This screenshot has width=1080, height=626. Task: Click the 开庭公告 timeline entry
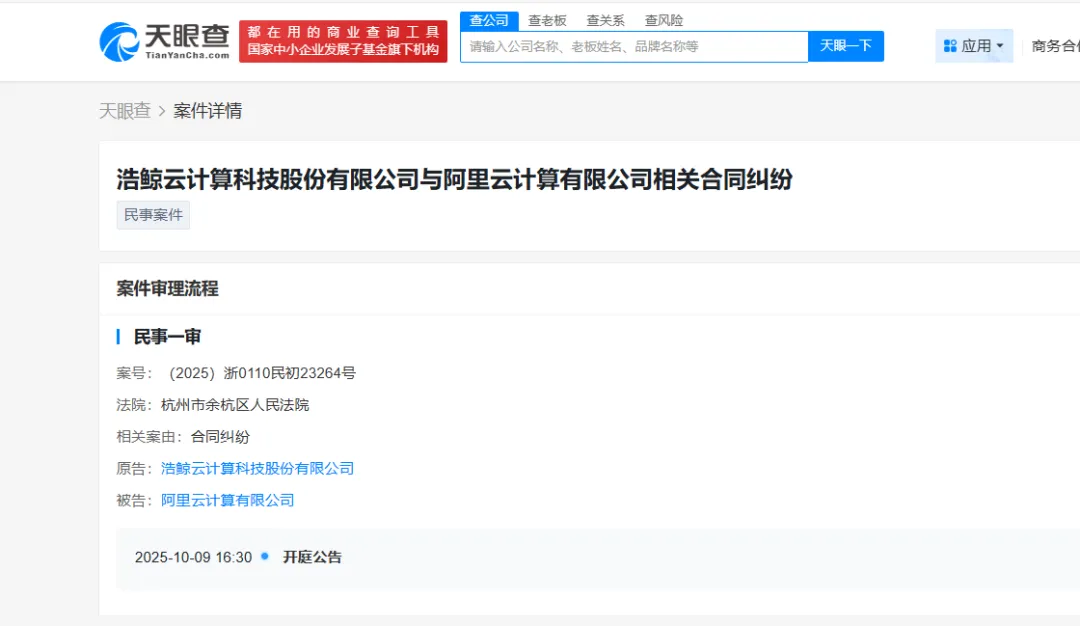click(312, 557)
